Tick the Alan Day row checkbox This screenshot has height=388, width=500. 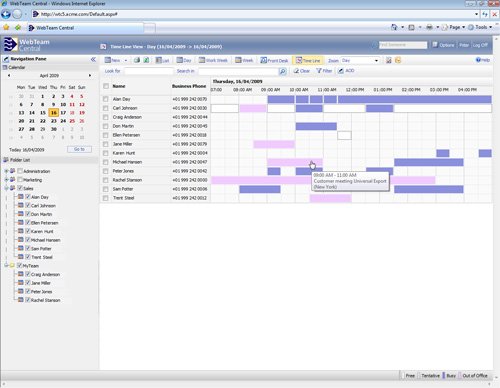click(x=106, y=99)
